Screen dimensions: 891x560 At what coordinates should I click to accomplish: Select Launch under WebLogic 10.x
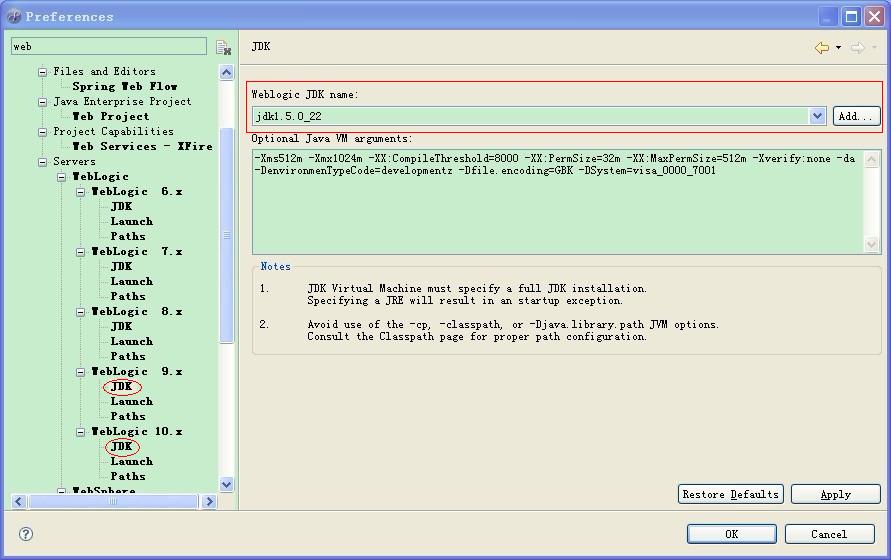[132, 462]
